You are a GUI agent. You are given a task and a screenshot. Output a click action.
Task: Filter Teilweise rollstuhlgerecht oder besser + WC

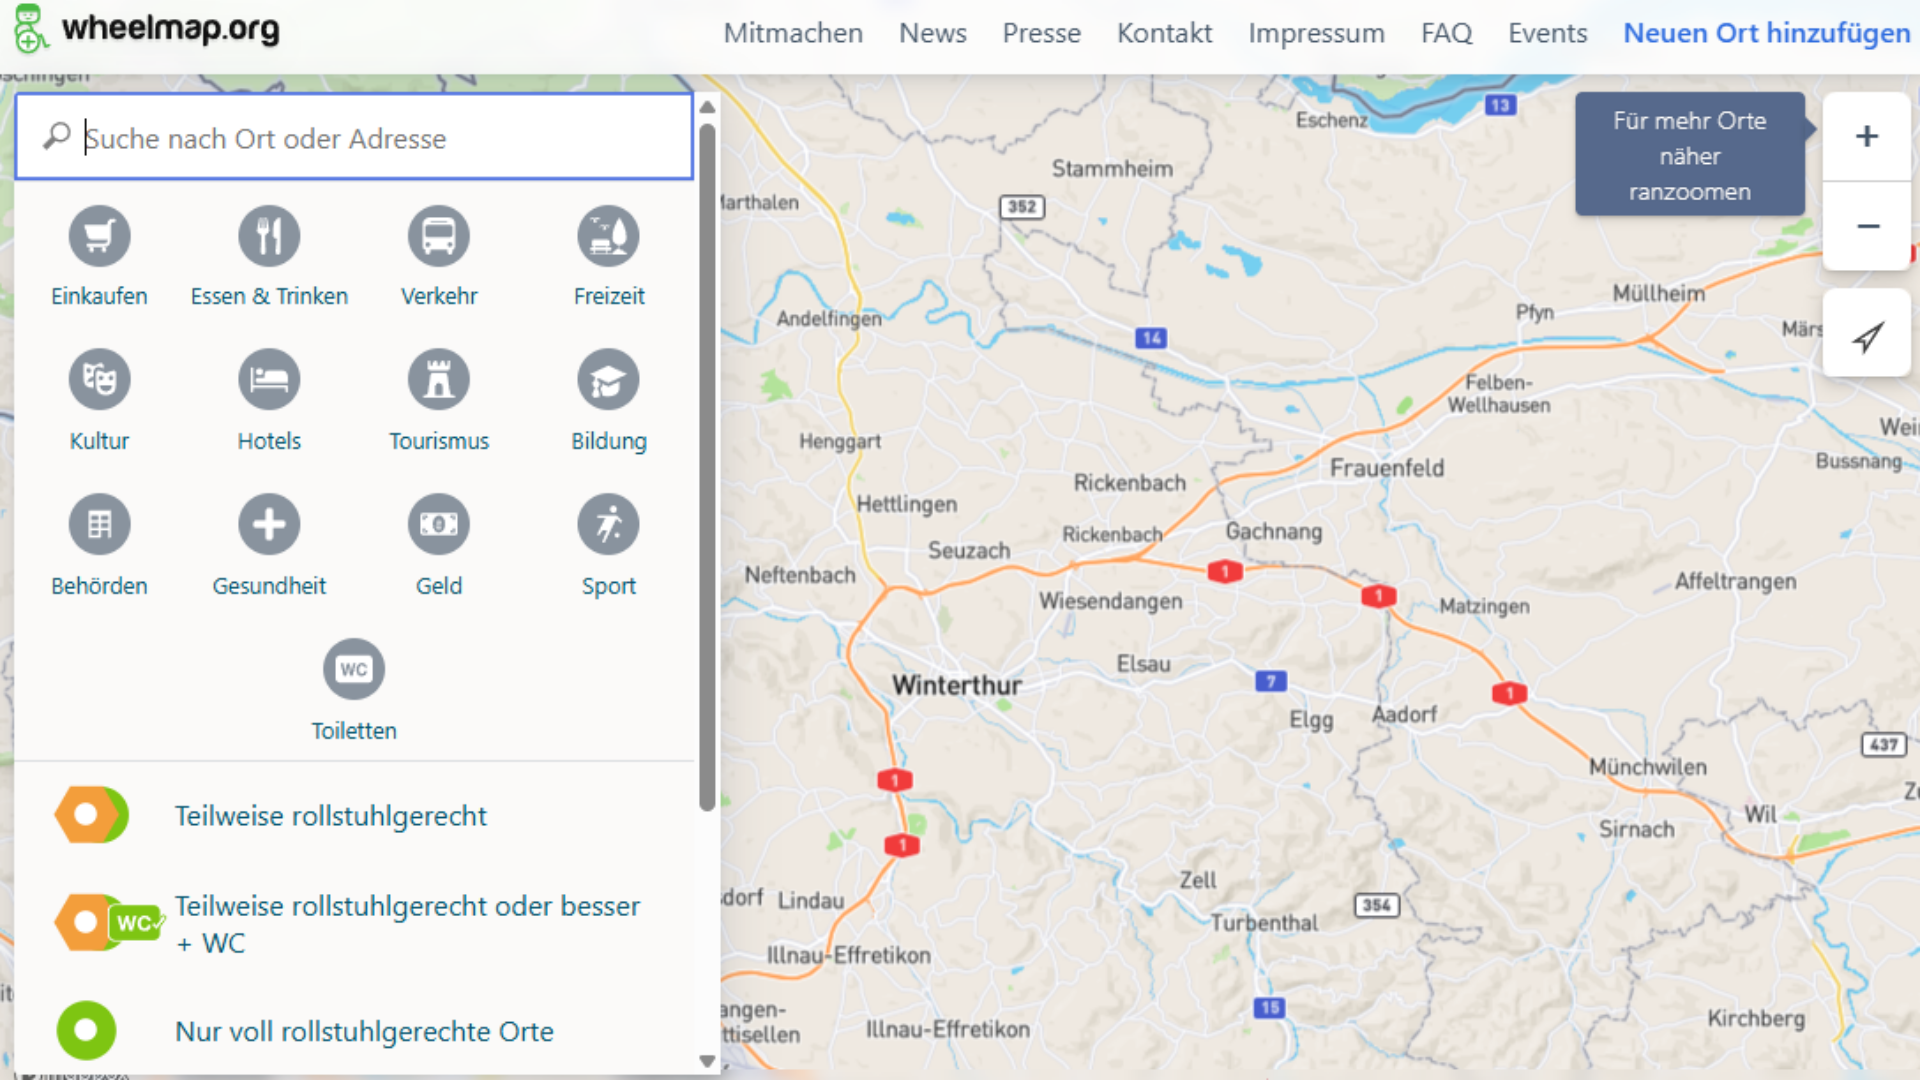tap(354, 924)
